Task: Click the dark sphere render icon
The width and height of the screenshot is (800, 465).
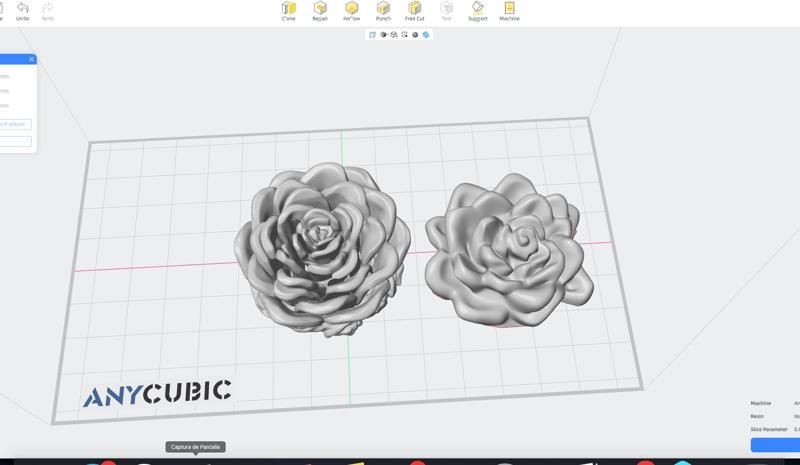Action: click(x=415, y=35)
